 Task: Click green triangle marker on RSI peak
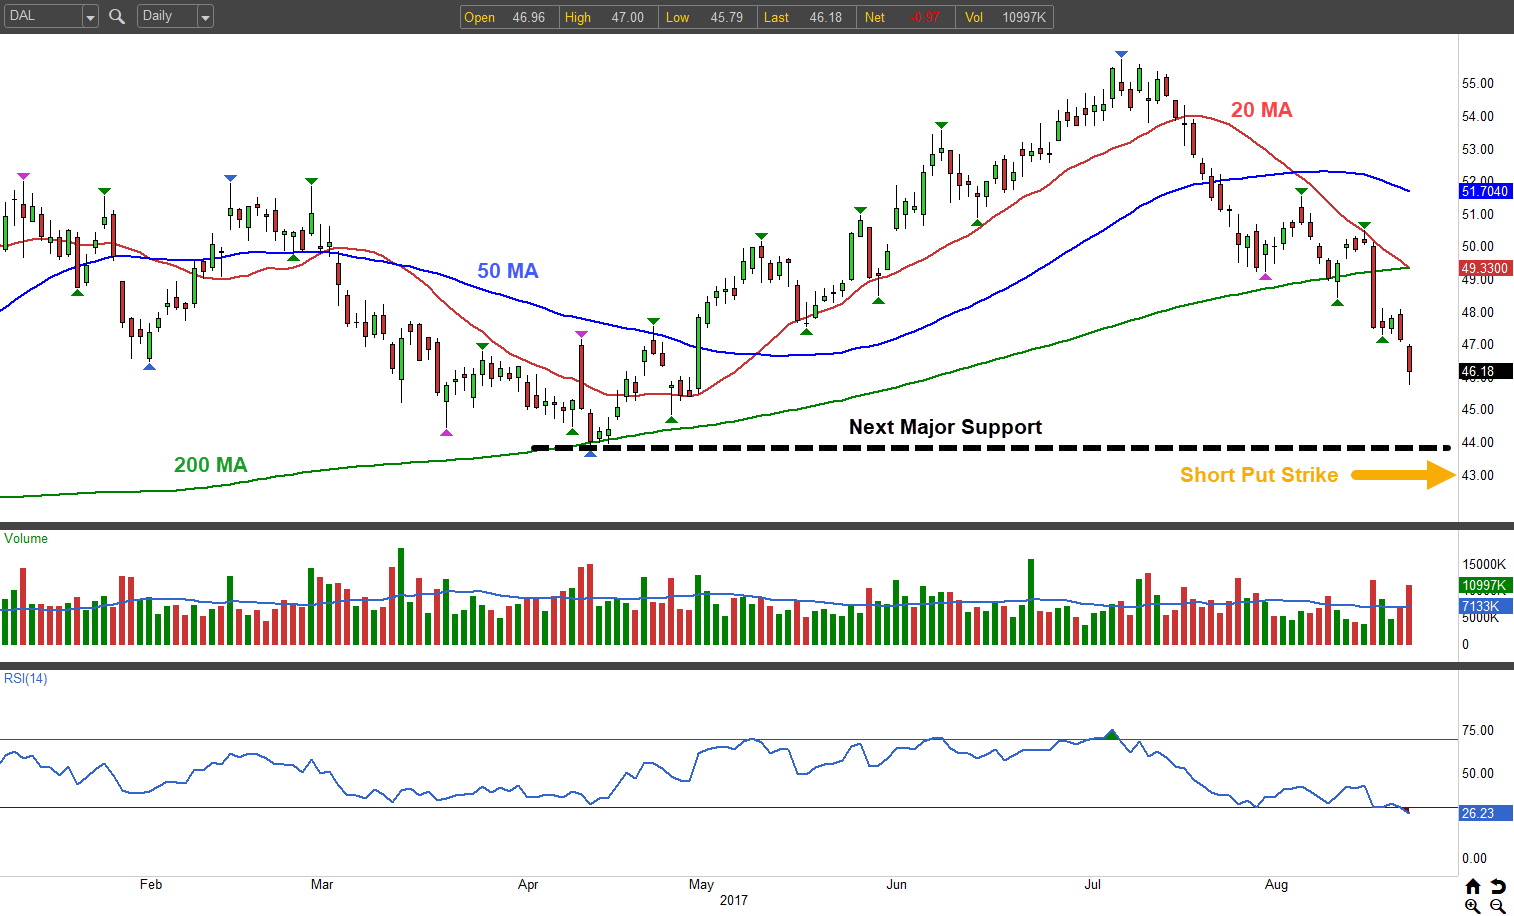coord(1111,733)
